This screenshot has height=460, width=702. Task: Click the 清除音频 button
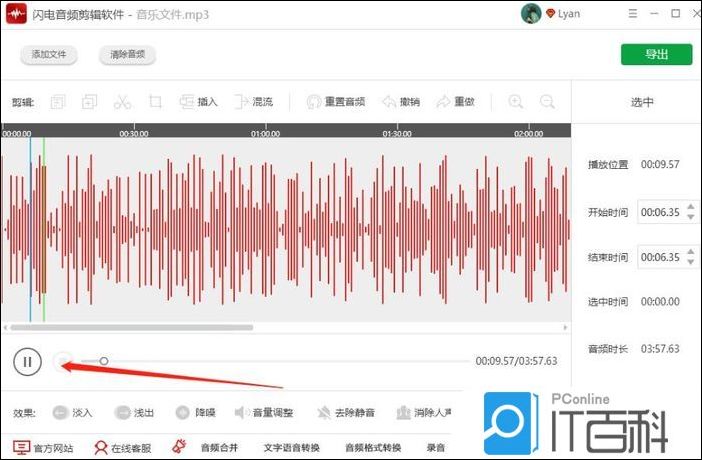(x=128, y=55)
